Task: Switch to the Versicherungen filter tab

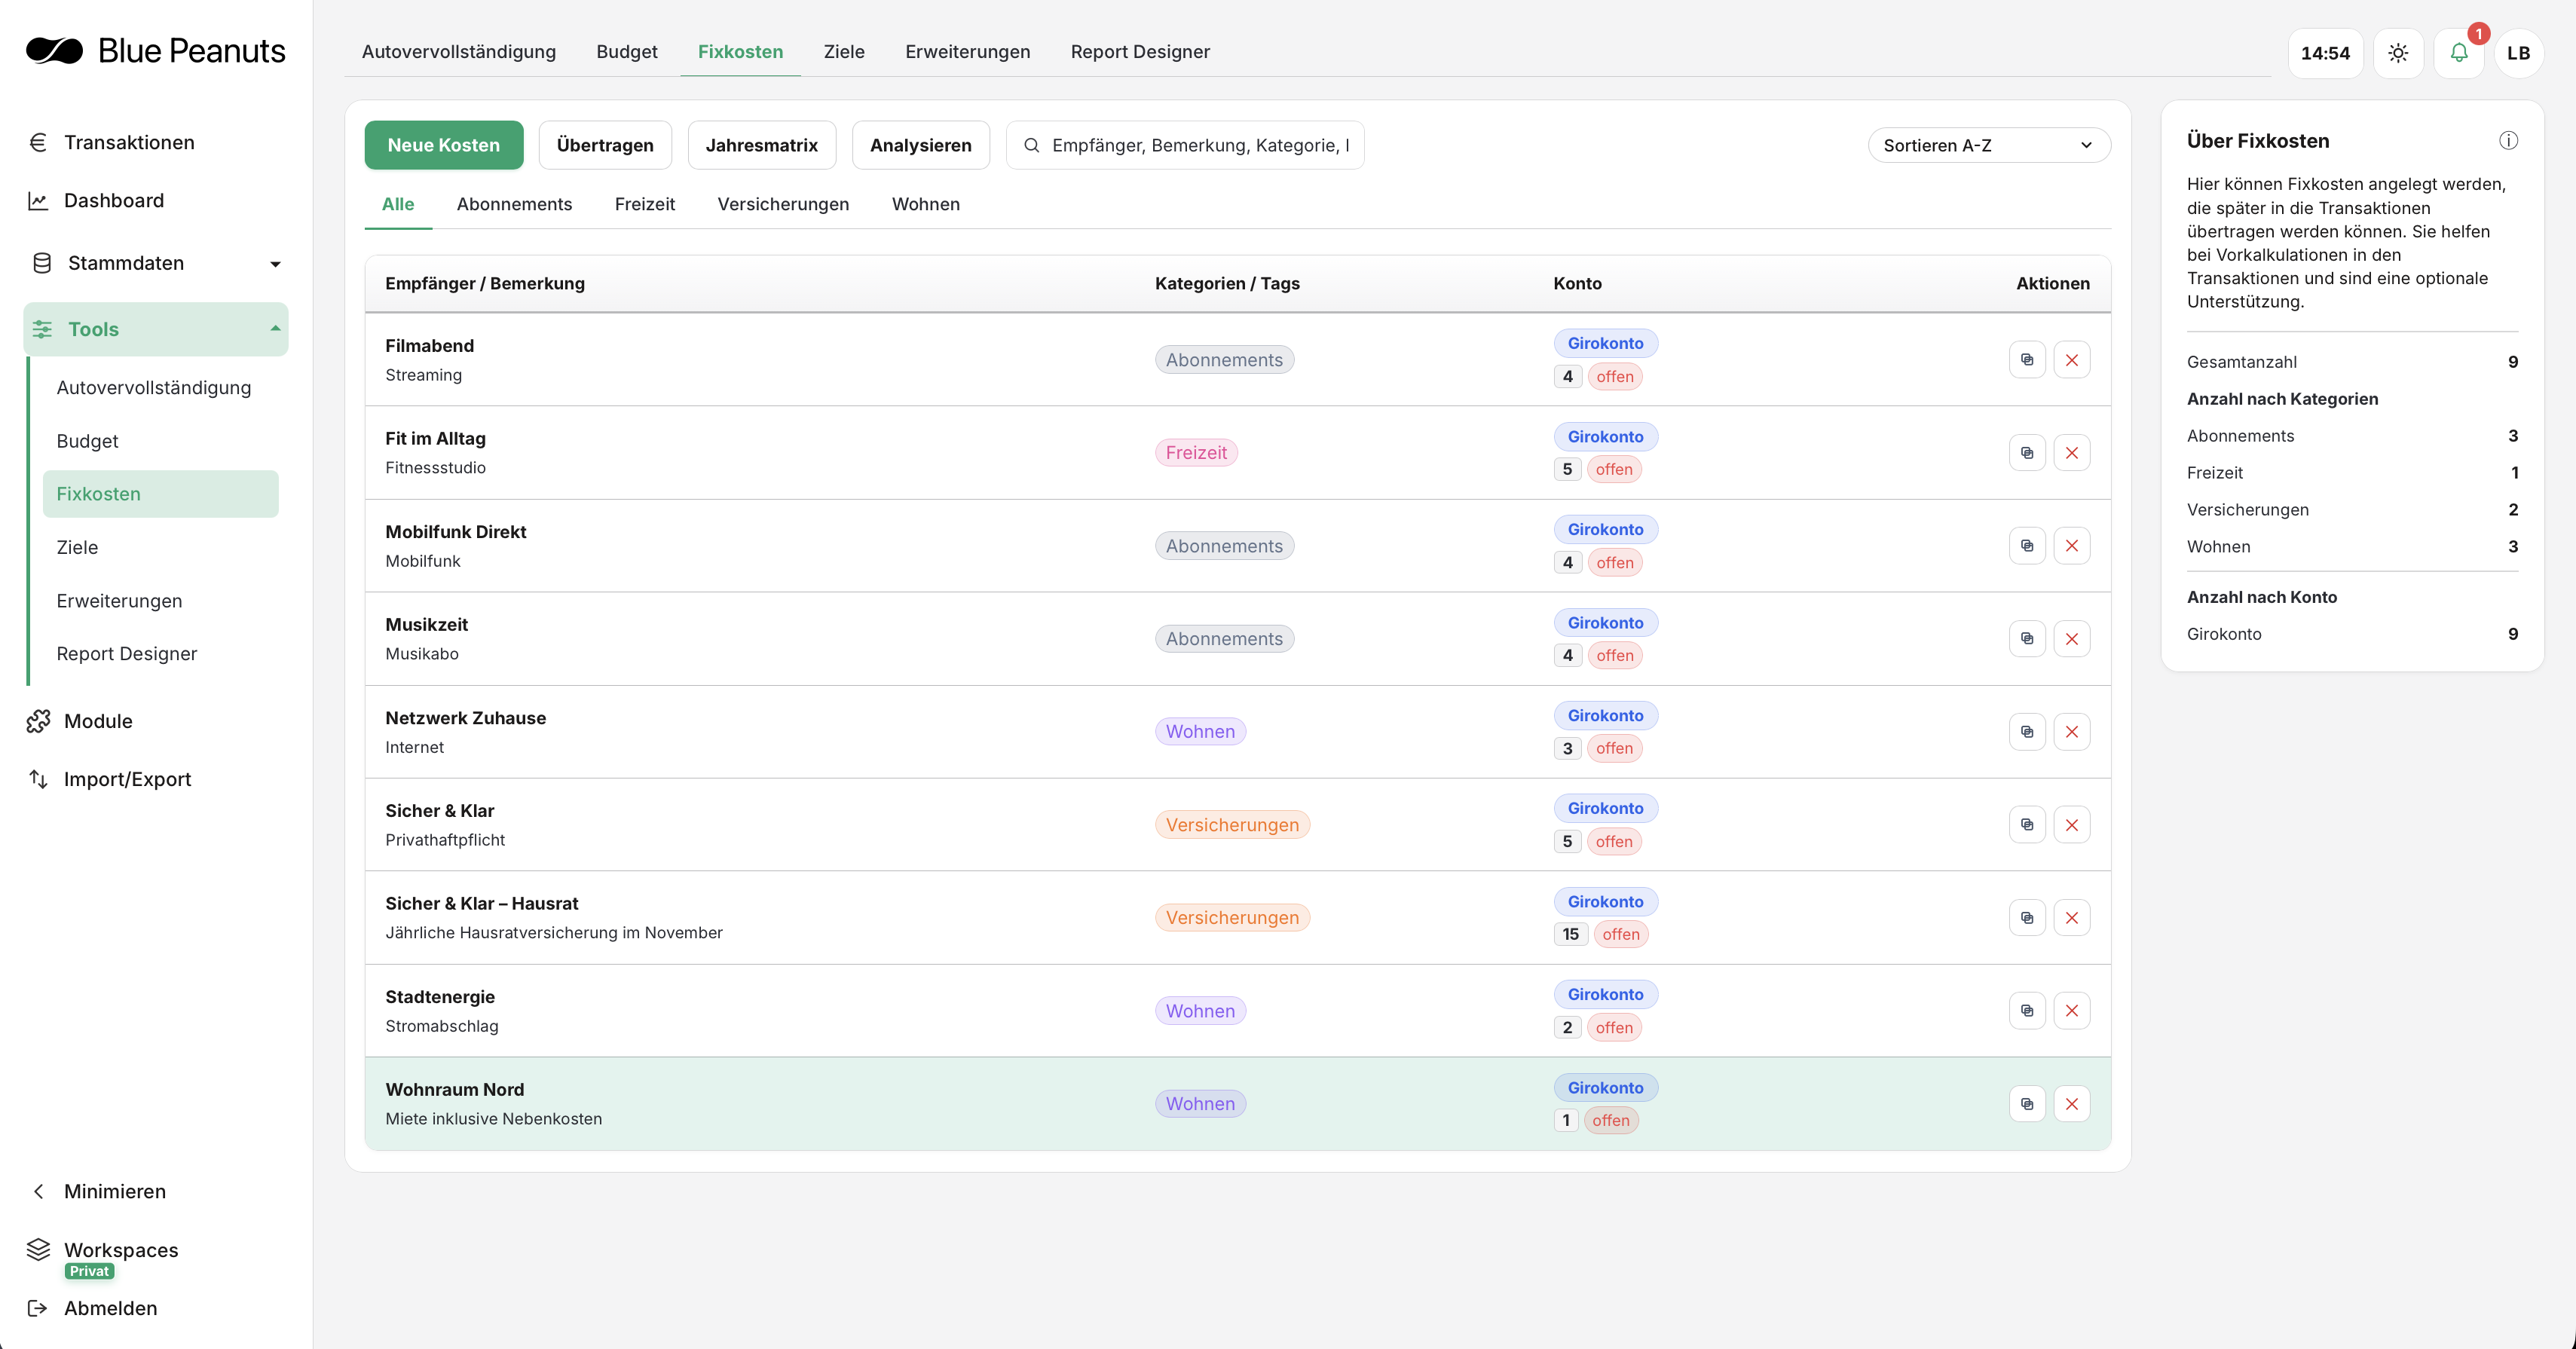Action: pyautogui.click(x=783, y=204)
